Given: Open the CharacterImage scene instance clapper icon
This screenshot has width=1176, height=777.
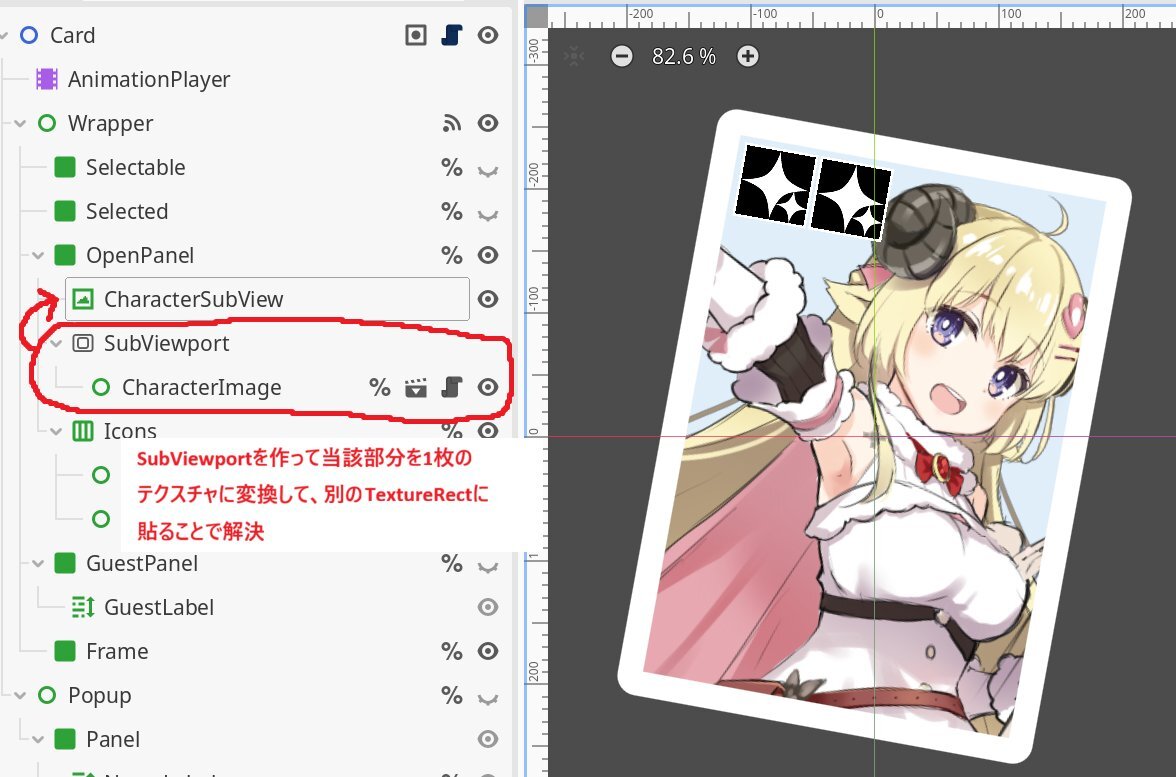Looking at the screenshot, I should point(416,388).
